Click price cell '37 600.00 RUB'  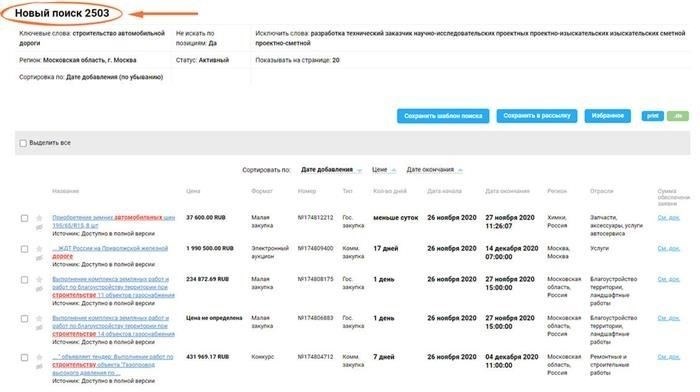206,218
